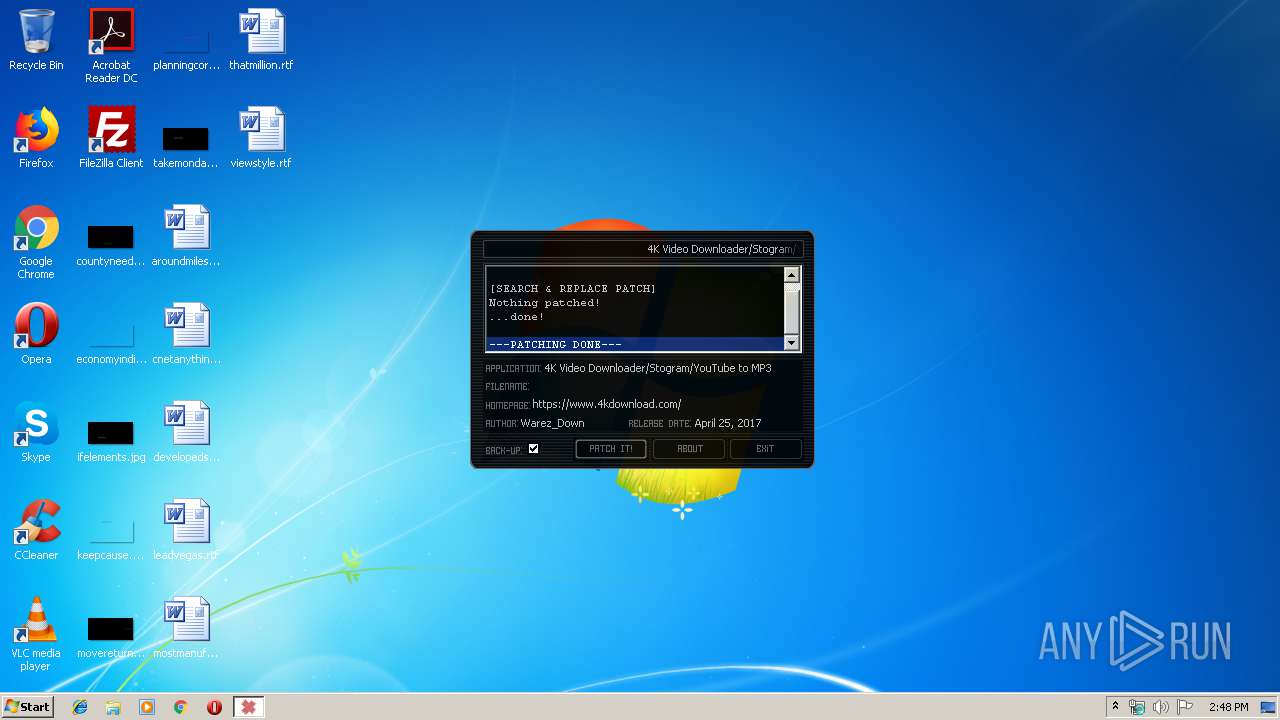This screenshot has height=720, width=1280.
Task: Open media player taskbar icon
Action: (x=147, y=707)
